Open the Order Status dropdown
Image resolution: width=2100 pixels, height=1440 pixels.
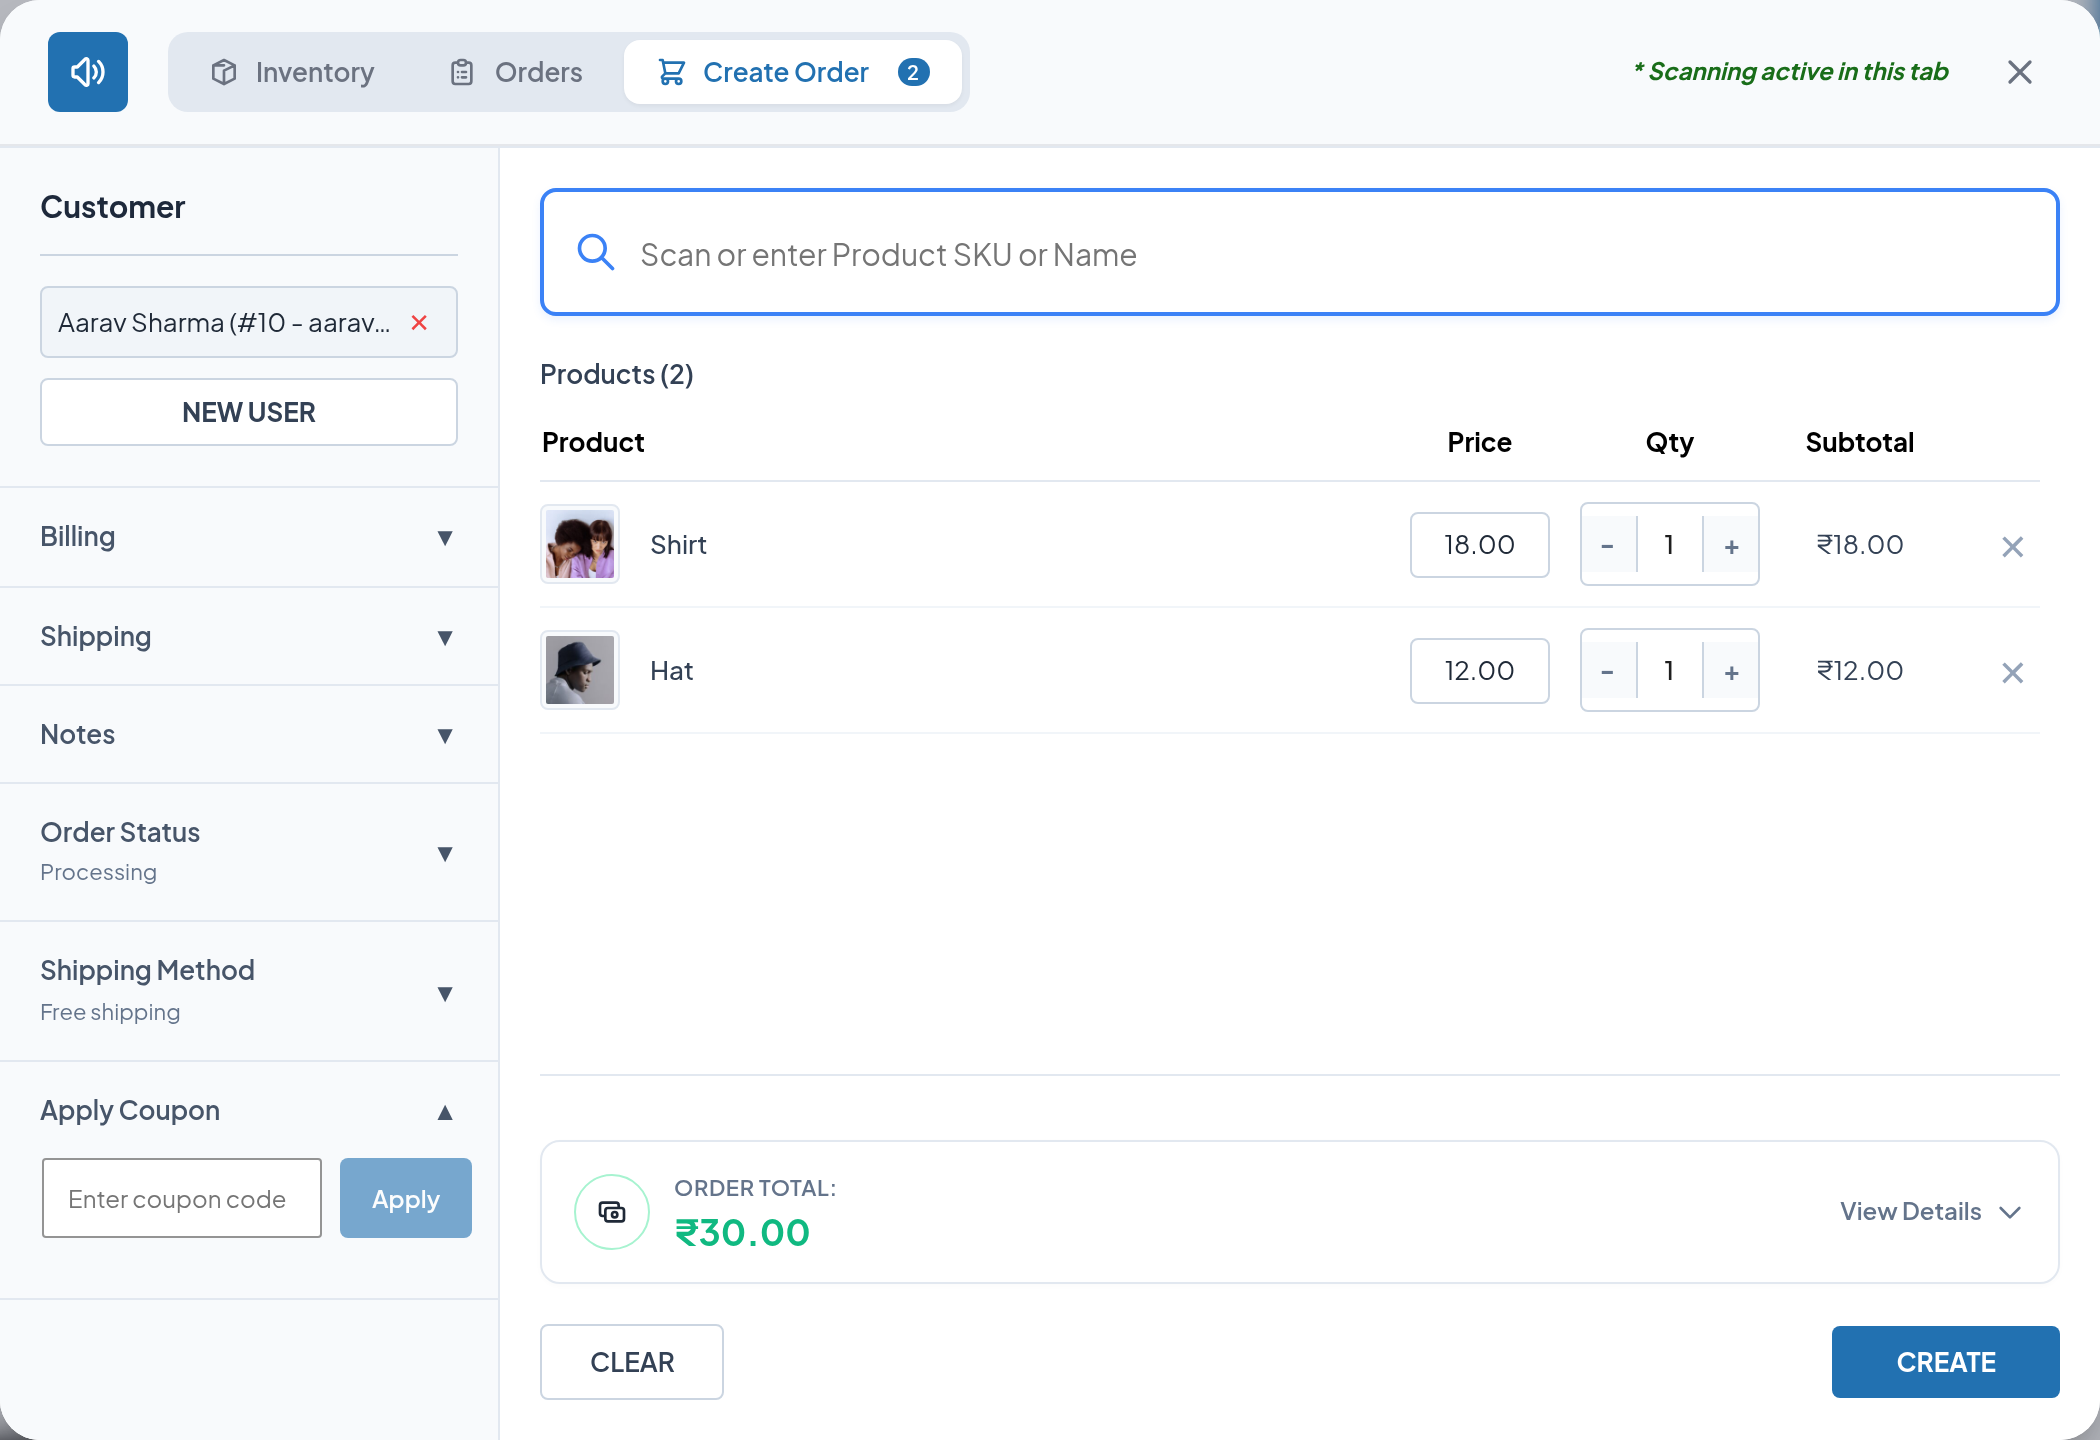click(x=249, y=852)
